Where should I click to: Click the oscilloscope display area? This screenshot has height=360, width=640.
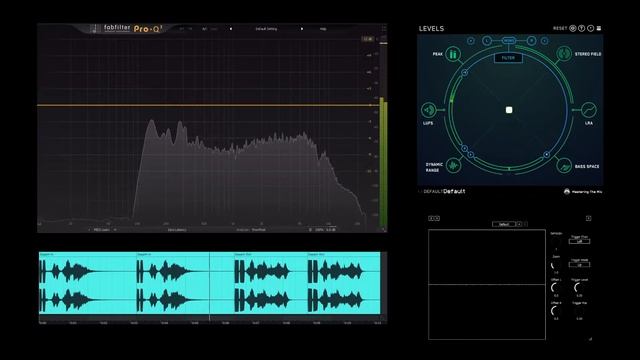point(487,284)
